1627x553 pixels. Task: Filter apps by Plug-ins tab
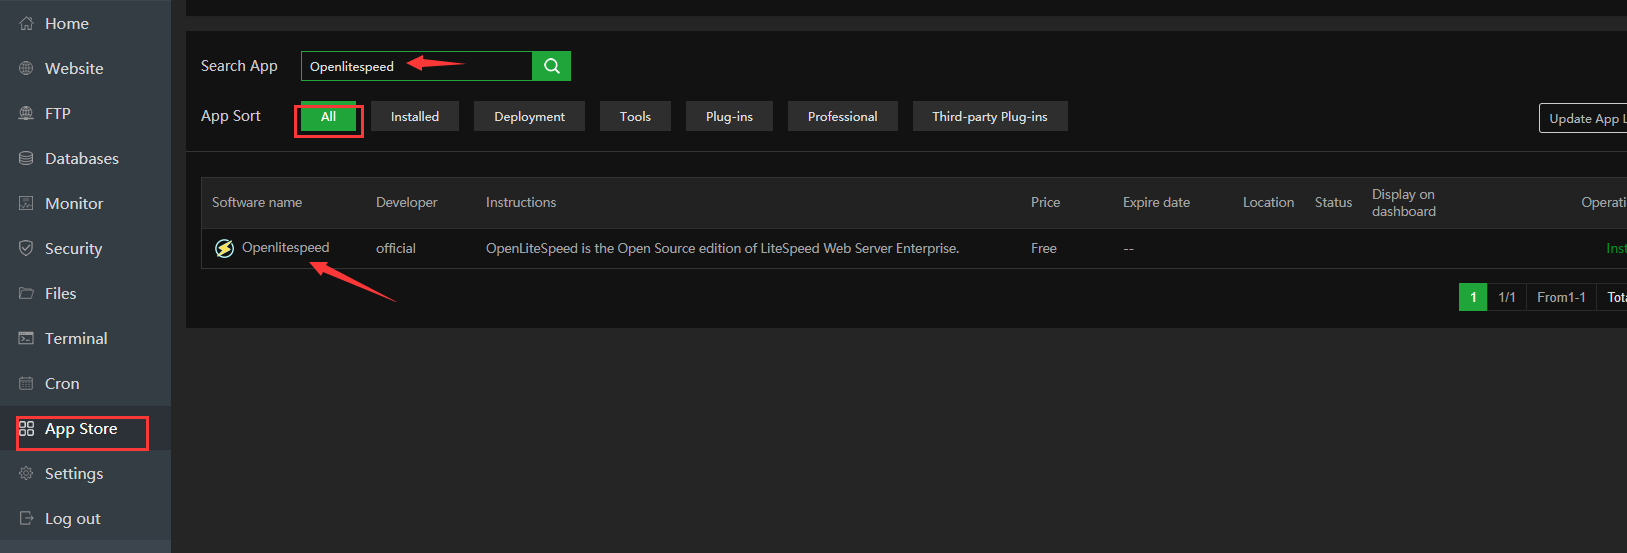point(729,117)
